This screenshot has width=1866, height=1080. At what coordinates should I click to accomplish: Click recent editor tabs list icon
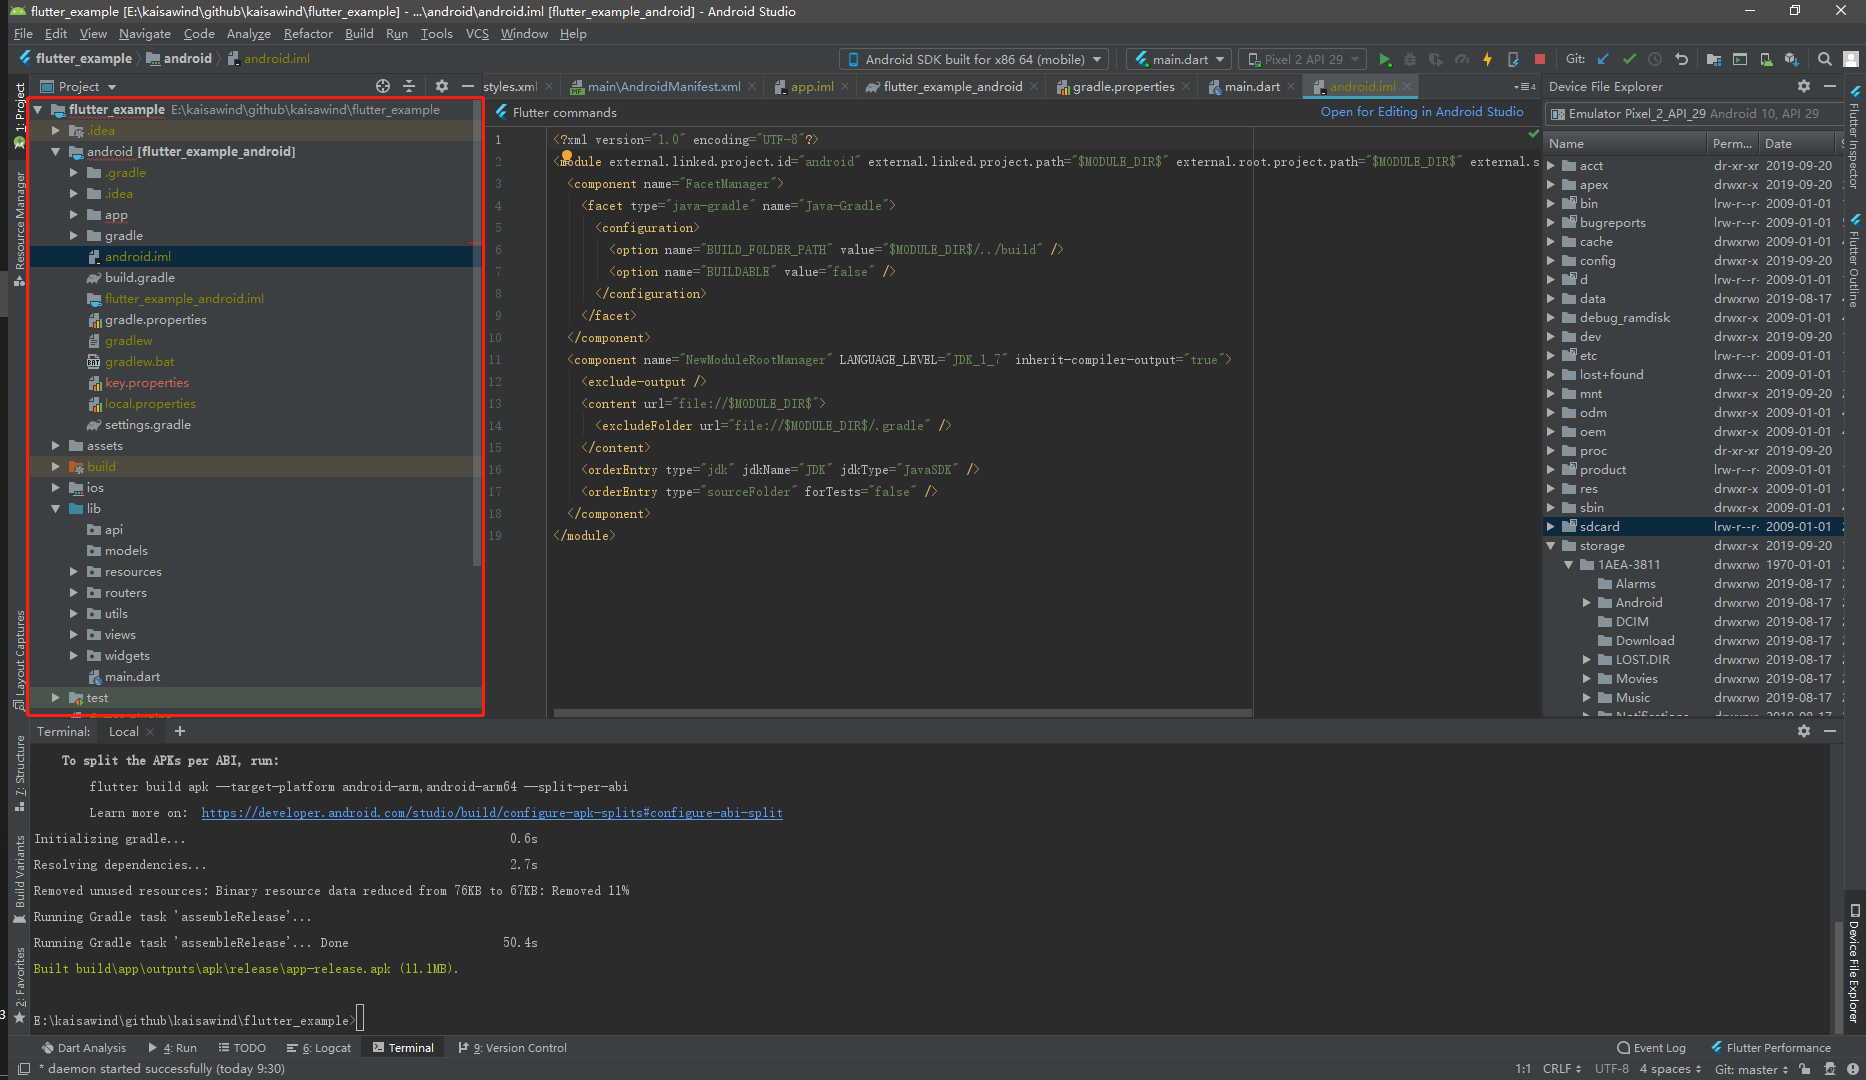point(1525,87)
